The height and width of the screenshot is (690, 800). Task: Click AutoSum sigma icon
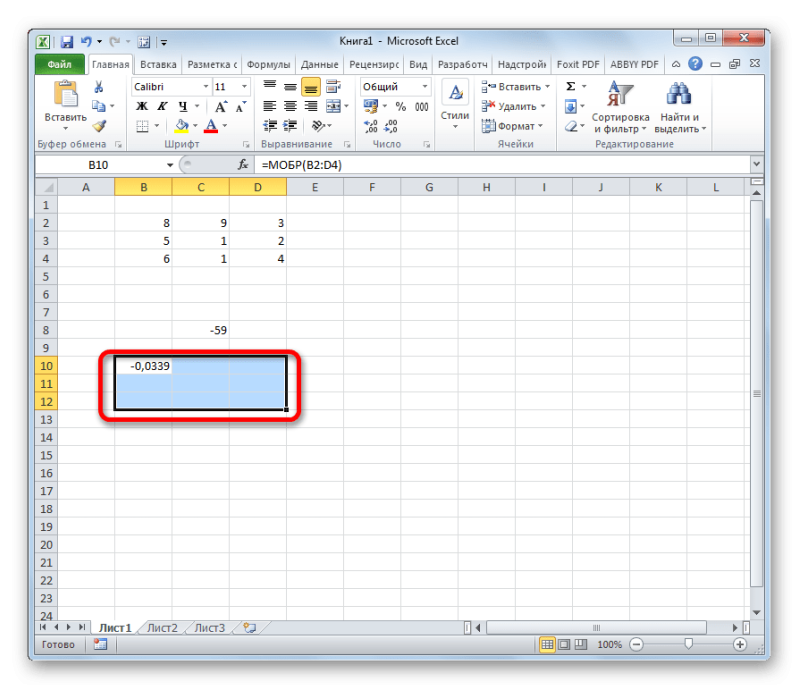pyautogui.click(x=571, y=87)
